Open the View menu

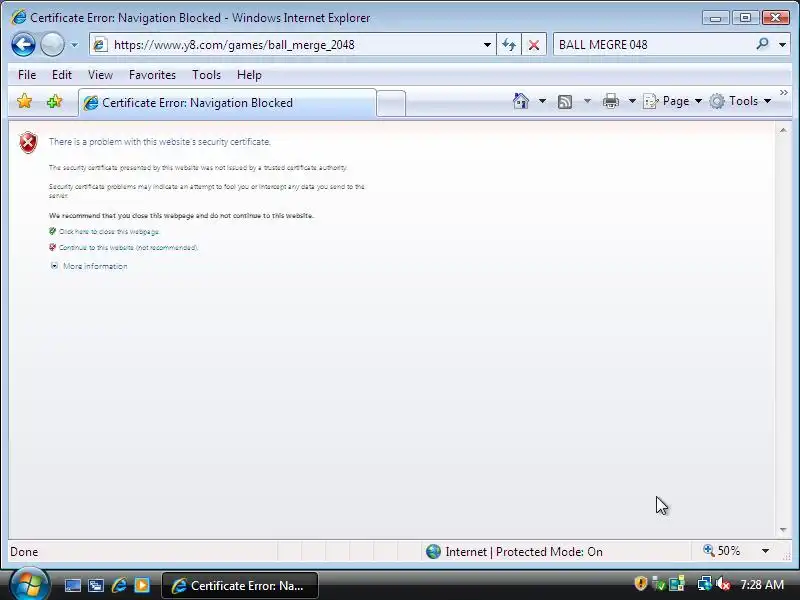click(x=100, y=75)
